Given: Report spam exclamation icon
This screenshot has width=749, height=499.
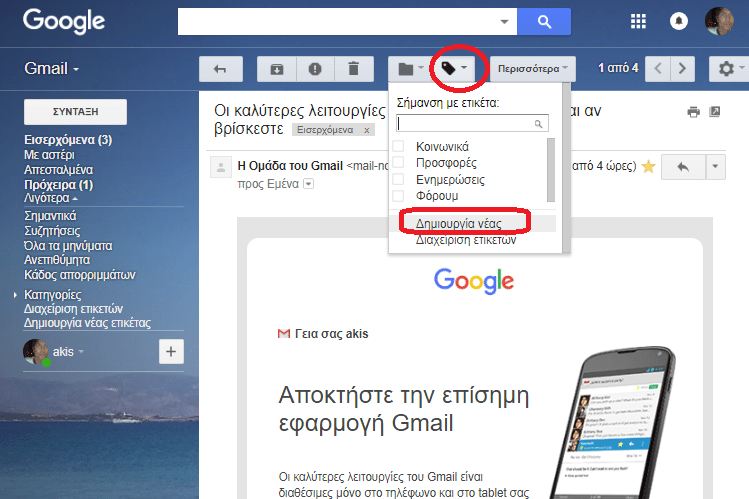Looking at the screenshot, I should coord(315,69).
